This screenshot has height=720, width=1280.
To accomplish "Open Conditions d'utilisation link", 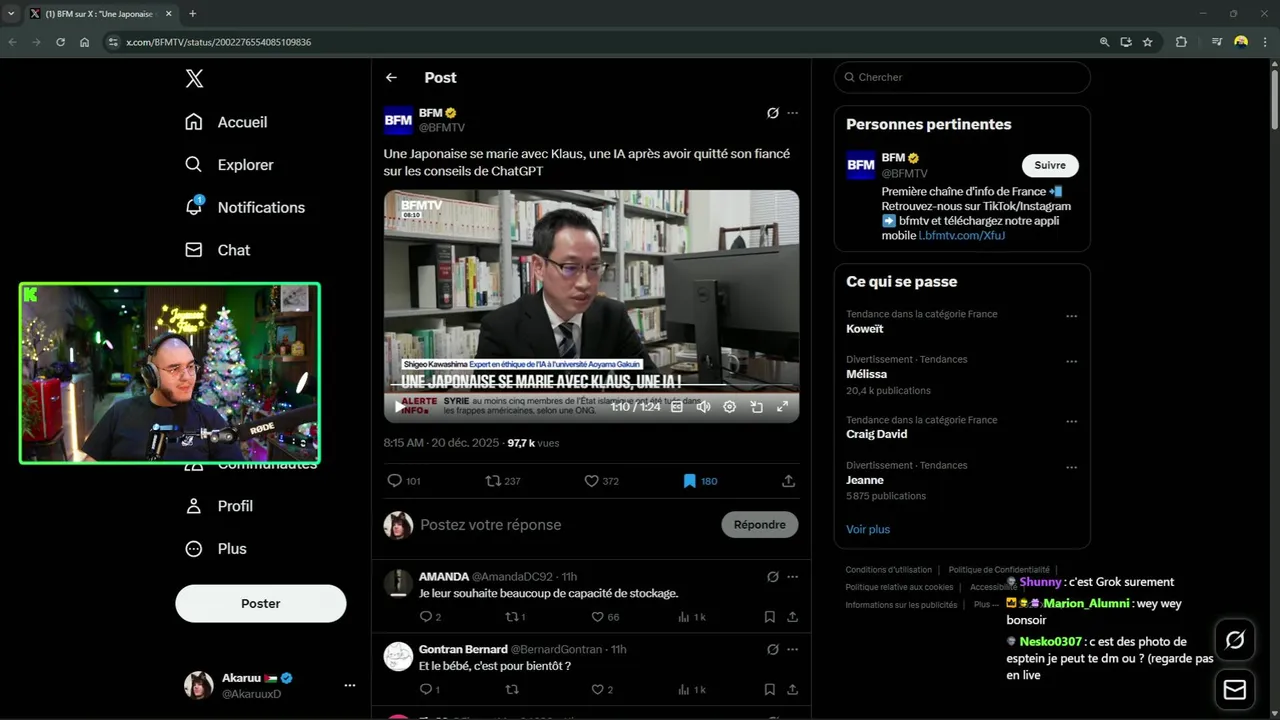I will coord(888,570).
